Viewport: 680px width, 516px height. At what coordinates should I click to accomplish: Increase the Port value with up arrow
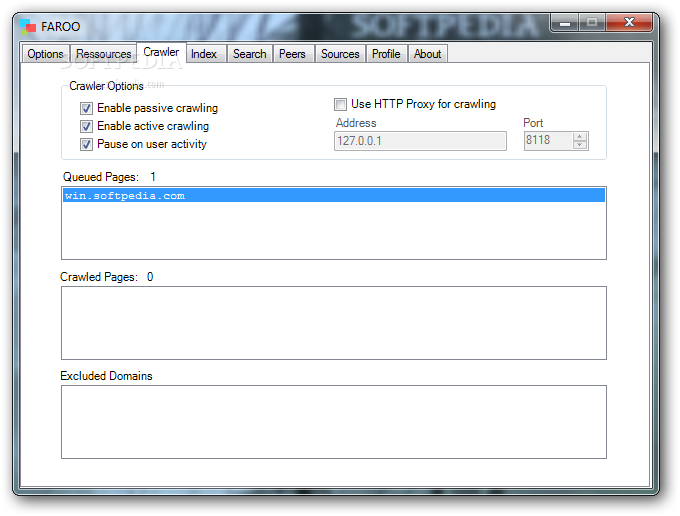click(580, 137)
